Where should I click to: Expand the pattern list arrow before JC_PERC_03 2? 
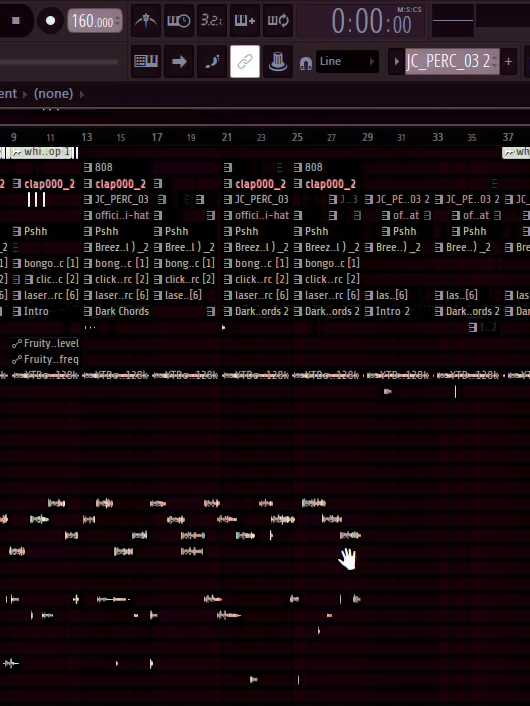coord(396,61)
